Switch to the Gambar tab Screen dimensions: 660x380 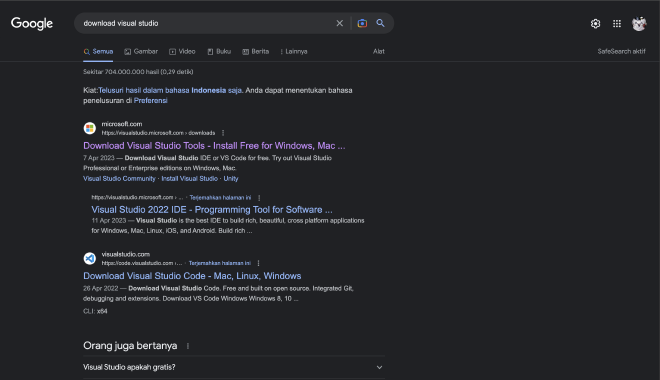click(141, 51)
